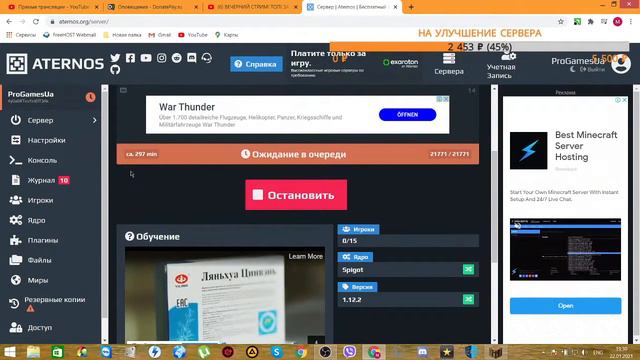Click Open in the hosting ad
This screenshot has width=640, height=360.
(565, 306)
